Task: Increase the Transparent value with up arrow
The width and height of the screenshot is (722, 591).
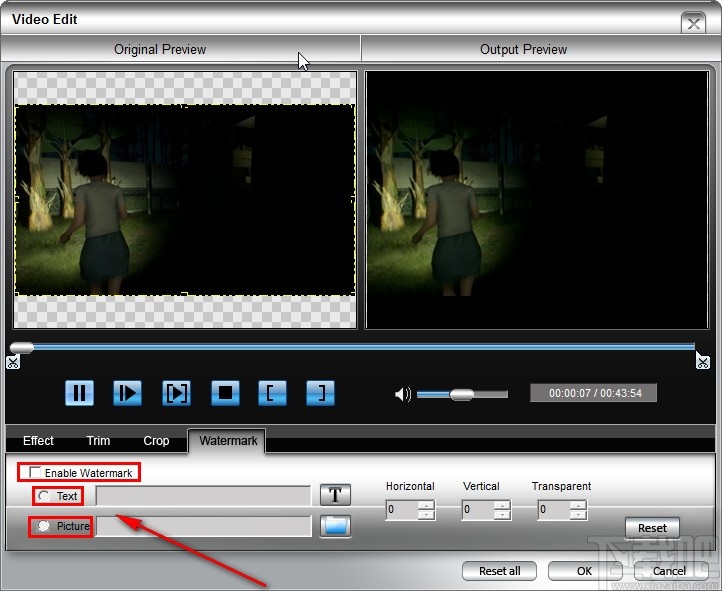Action: tap(578, 505)
